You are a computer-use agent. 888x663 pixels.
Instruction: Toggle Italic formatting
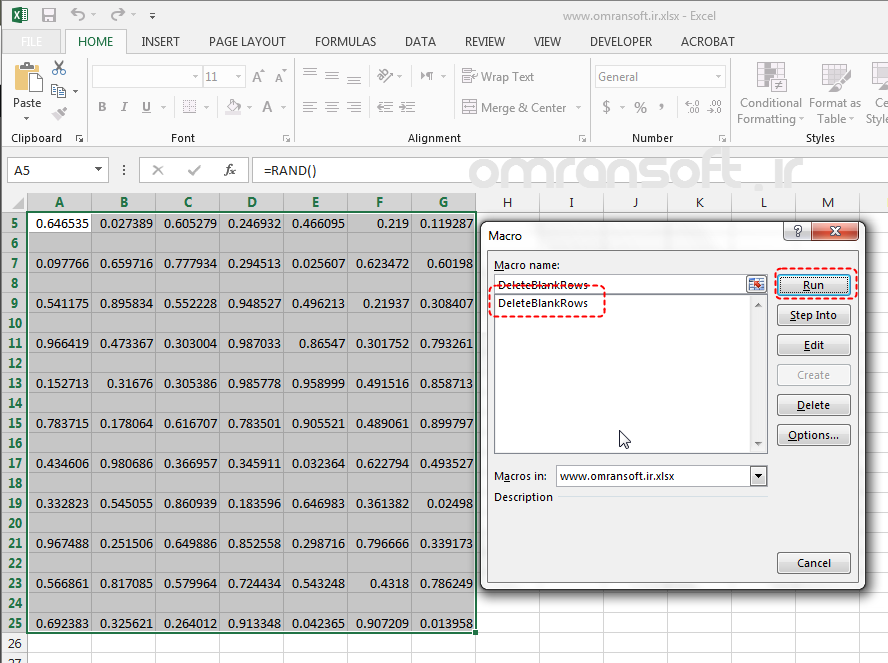[x=124, y=107]
